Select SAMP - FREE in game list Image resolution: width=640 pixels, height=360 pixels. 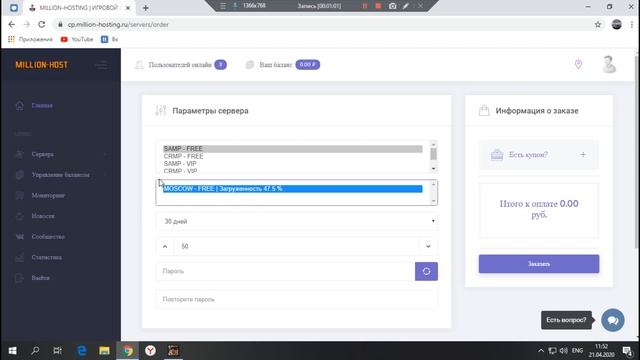(293, 149)
